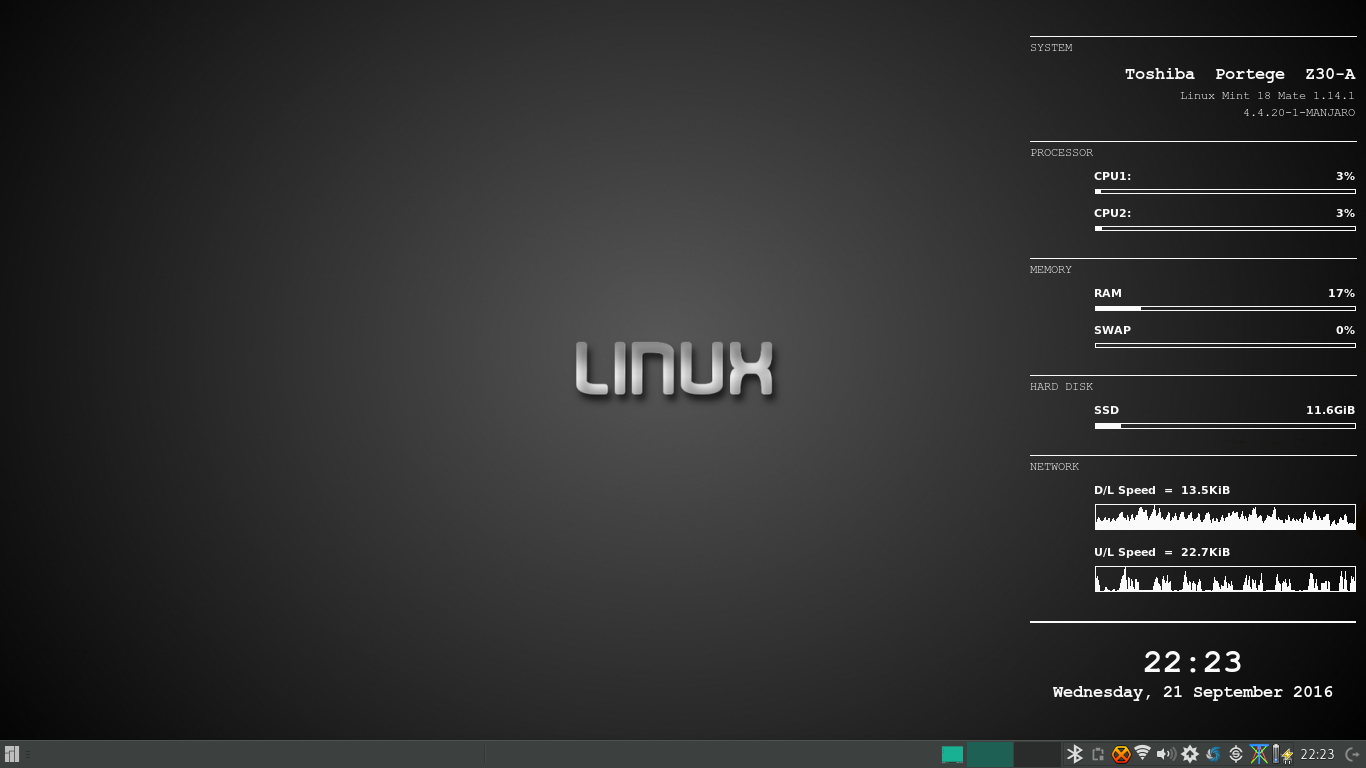The height and width of the screenshot is (768, 1366).
Task: Click the RAM "17%" value
Action: click(x=1341, y=293)
